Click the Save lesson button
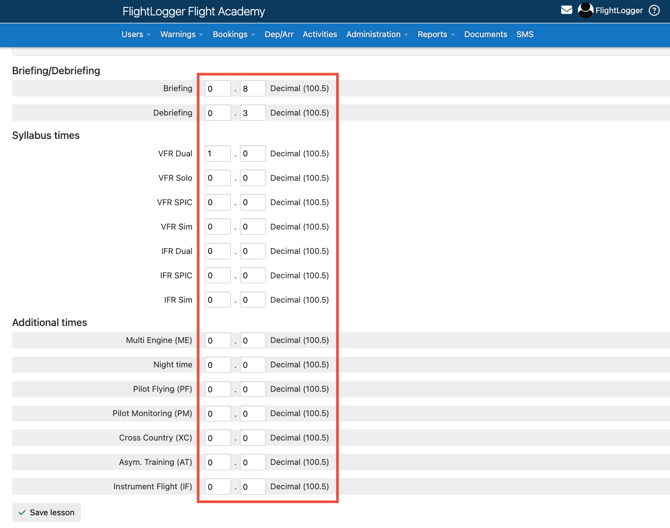Screen dimensions: 670x528 coord(47,512)
